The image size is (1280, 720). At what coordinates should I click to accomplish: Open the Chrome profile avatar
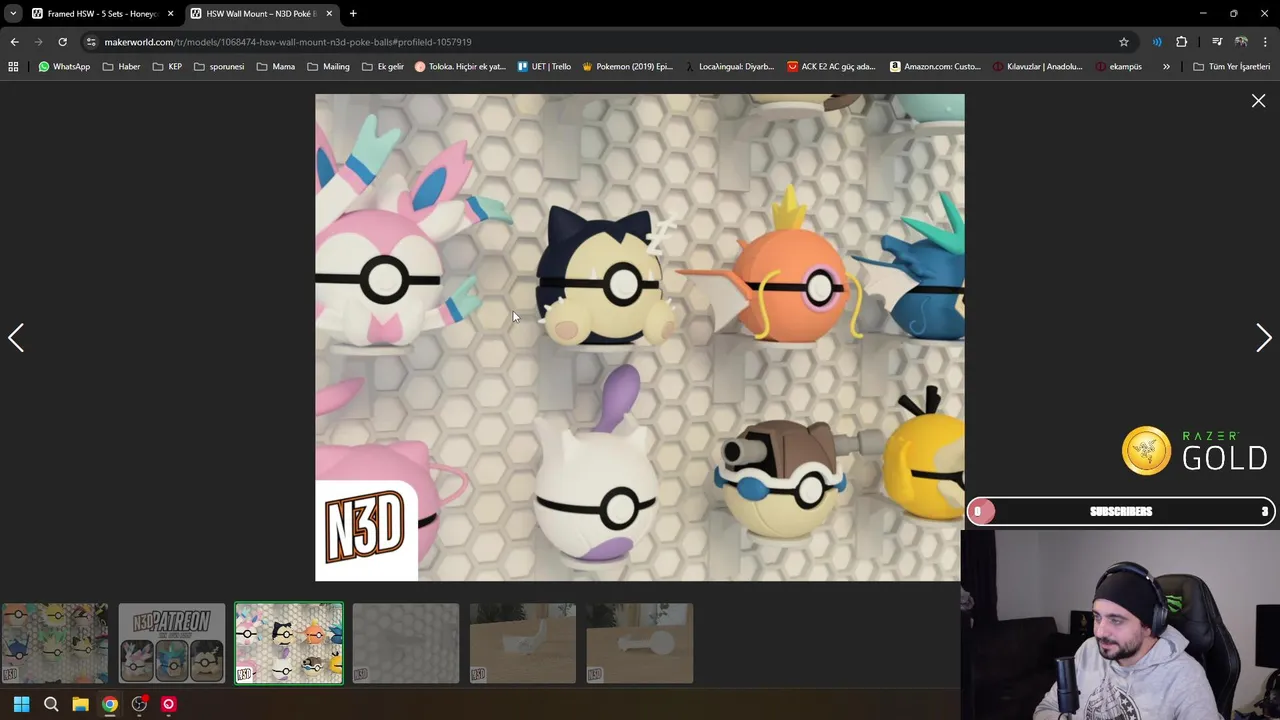1241,42
